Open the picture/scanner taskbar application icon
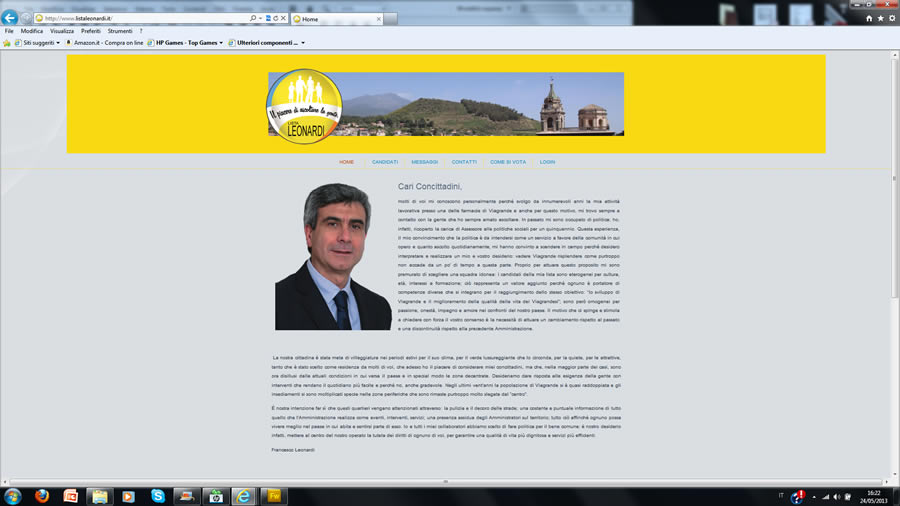 (x=187, y=496)
